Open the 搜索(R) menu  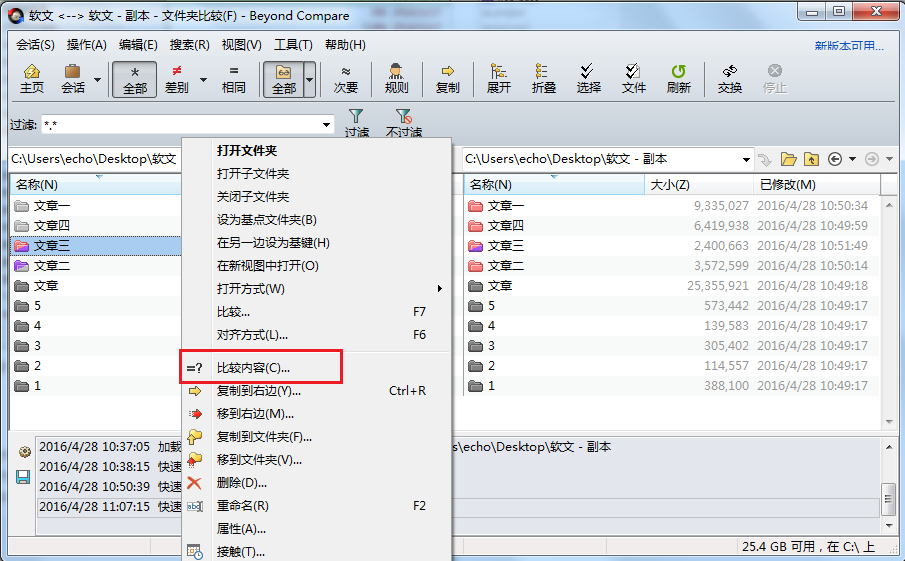pyautogui.click(x=189, y=45)
